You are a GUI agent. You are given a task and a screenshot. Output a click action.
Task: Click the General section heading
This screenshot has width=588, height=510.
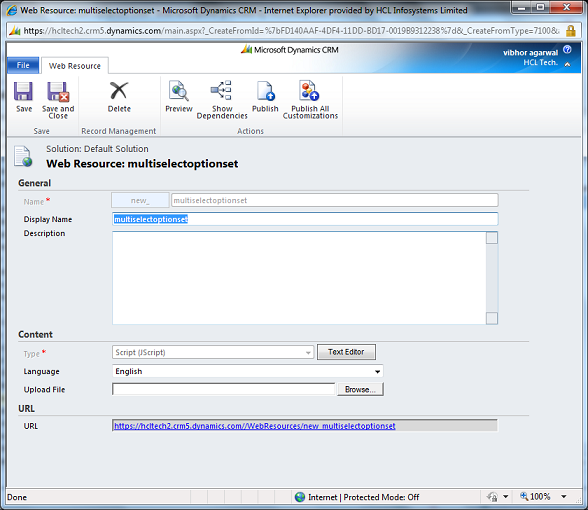point(34,183)
